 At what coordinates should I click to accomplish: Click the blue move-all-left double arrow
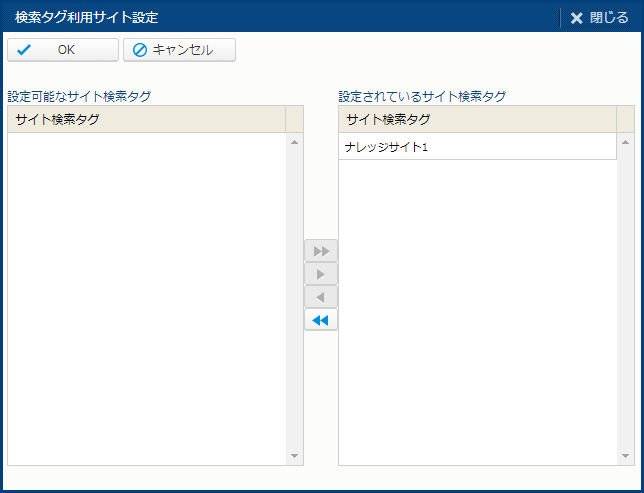tap(321, 321)
